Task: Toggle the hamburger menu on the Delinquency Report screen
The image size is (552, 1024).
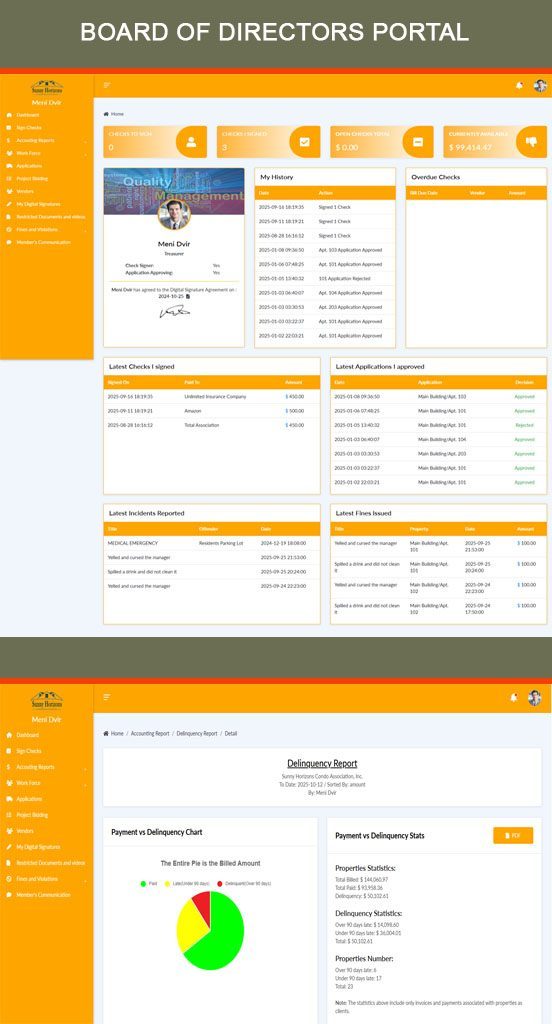Action: click(107, 697)
